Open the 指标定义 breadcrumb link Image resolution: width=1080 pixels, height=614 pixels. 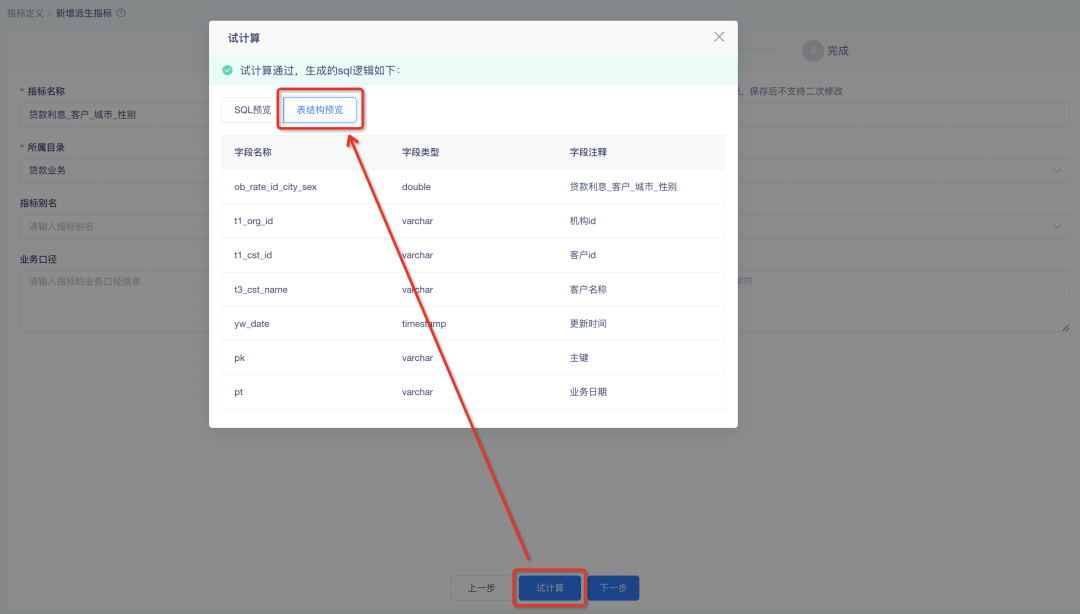(x=26, y=13)
